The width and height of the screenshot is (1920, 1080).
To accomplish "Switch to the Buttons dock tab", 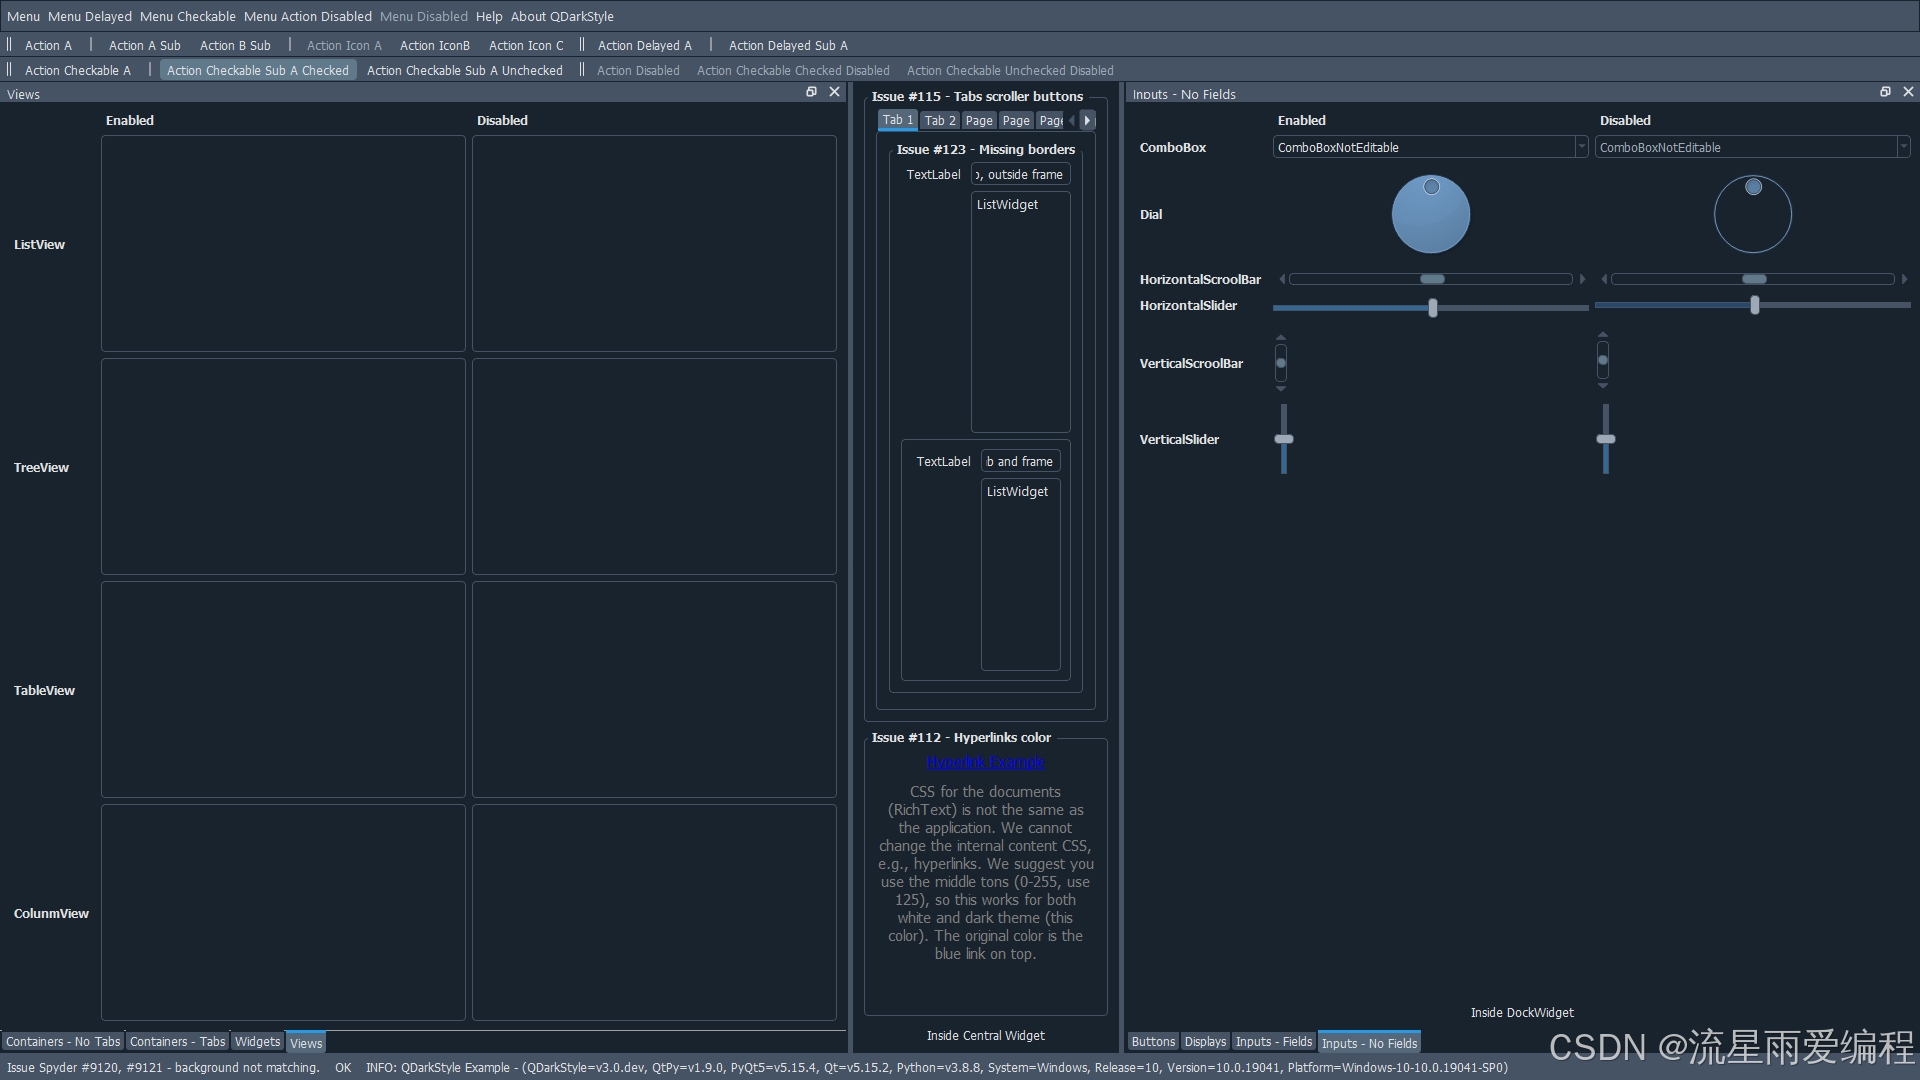I will point(1152,1042).
